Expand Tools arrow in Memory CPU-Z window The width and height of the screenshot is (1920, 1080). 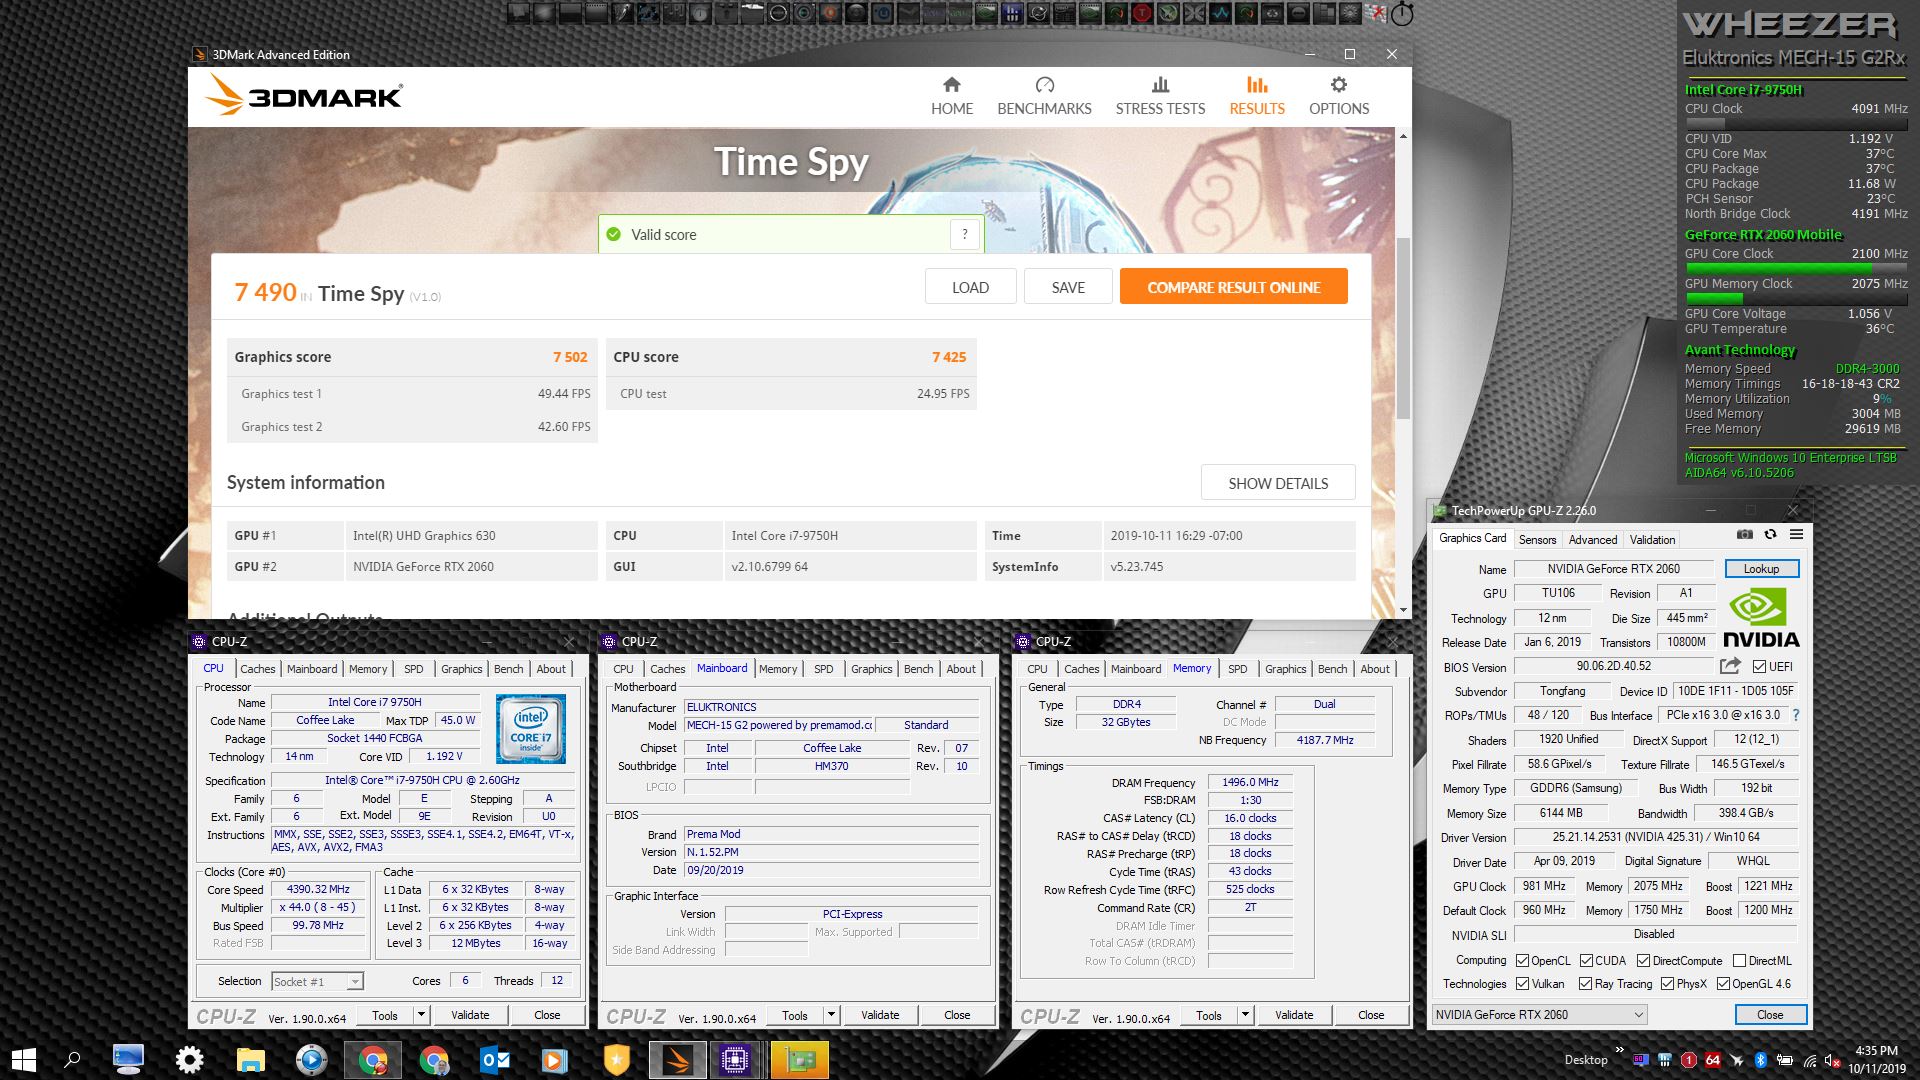1245,1015
